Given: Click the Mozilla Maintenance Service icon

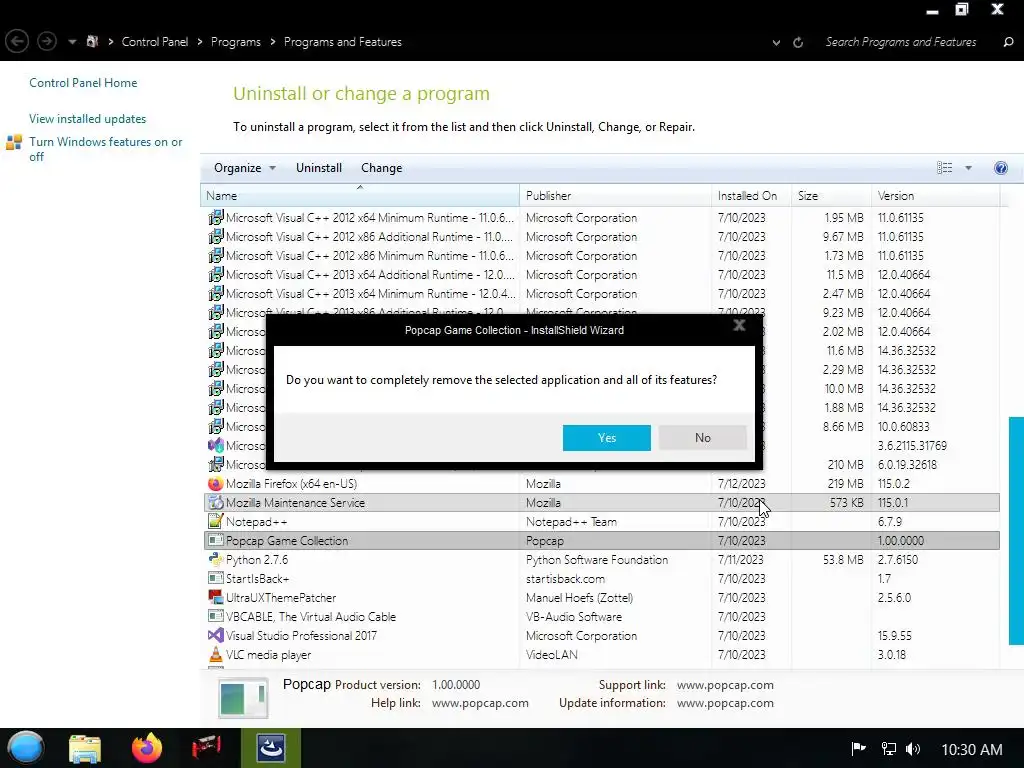Looking at the screenshot, I should [215, 503].
